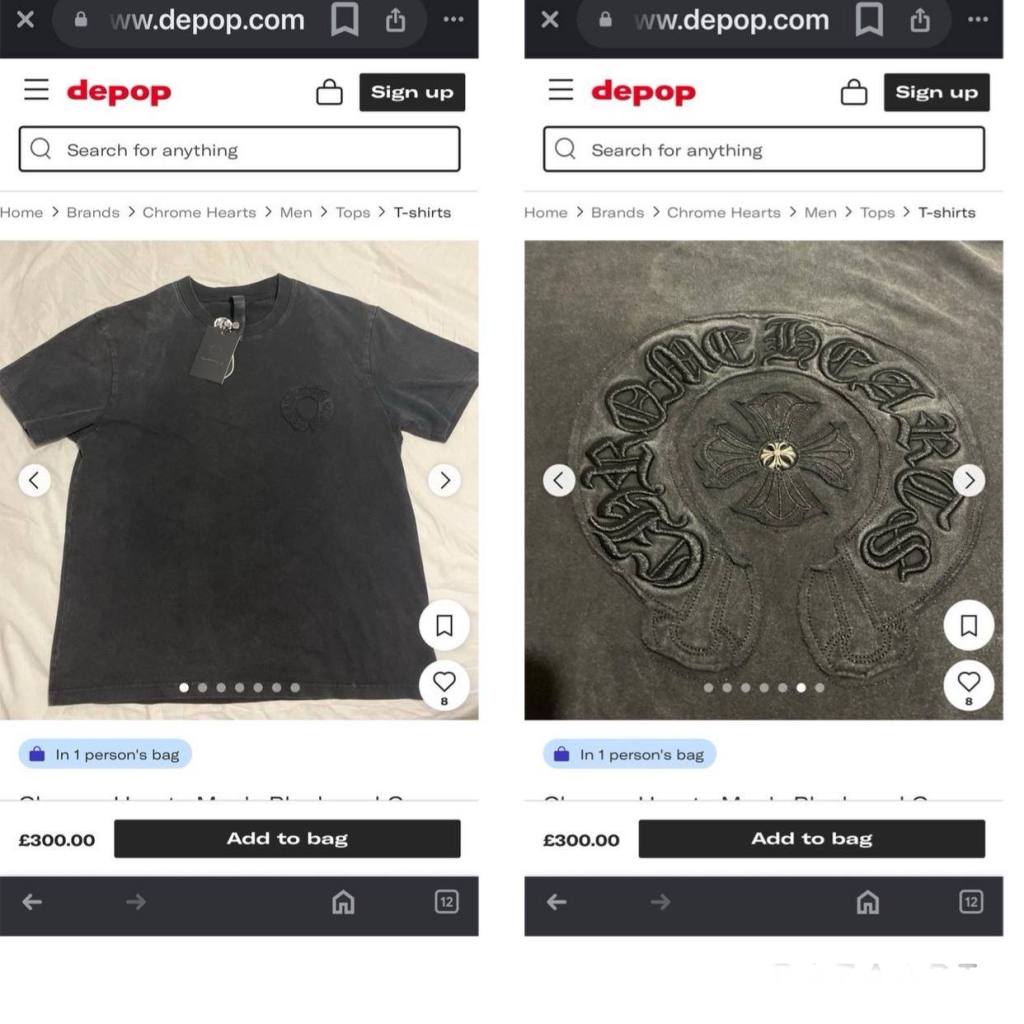
Task: Click Sign up button on right page
Action: 936,92
